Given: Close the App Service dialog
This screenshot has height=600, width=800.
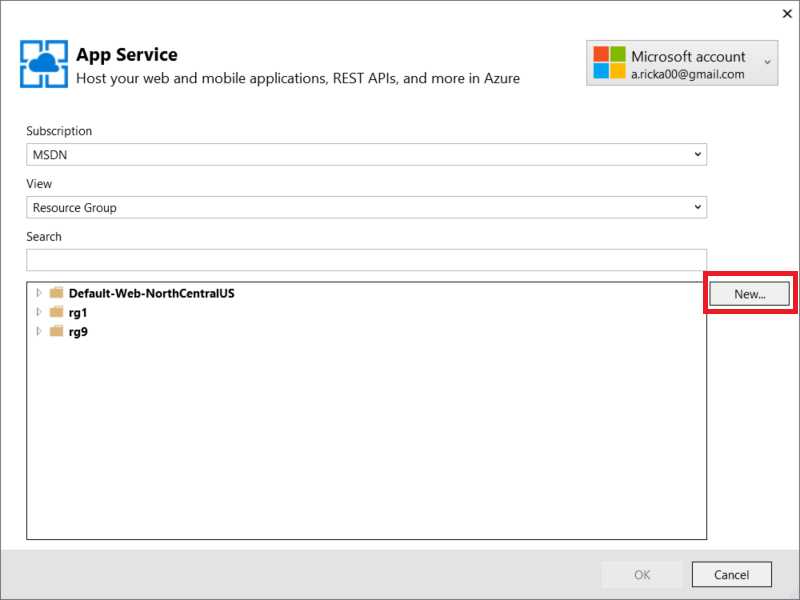Looking at the screenshot, I should 787,14.
